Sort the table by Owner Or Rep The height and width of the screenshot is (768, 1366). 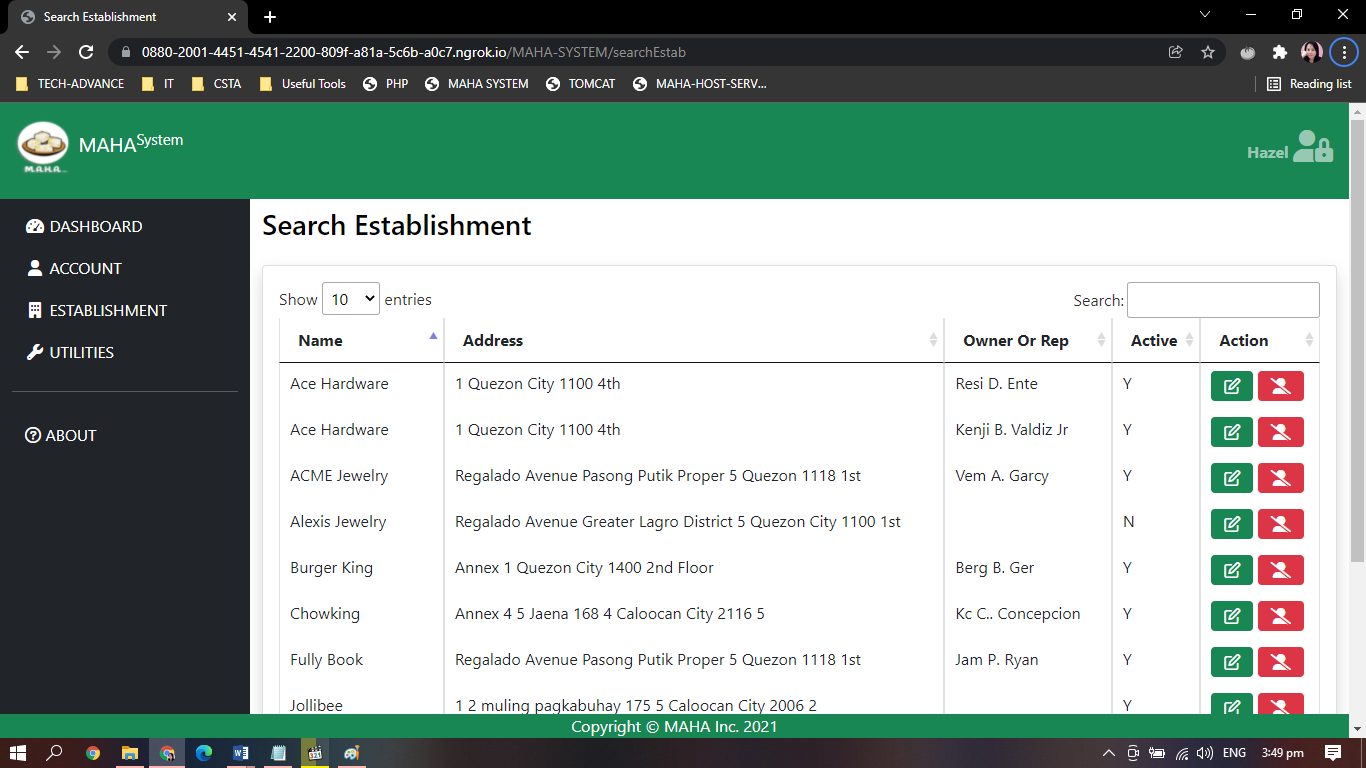click(x=1028, y=341)
